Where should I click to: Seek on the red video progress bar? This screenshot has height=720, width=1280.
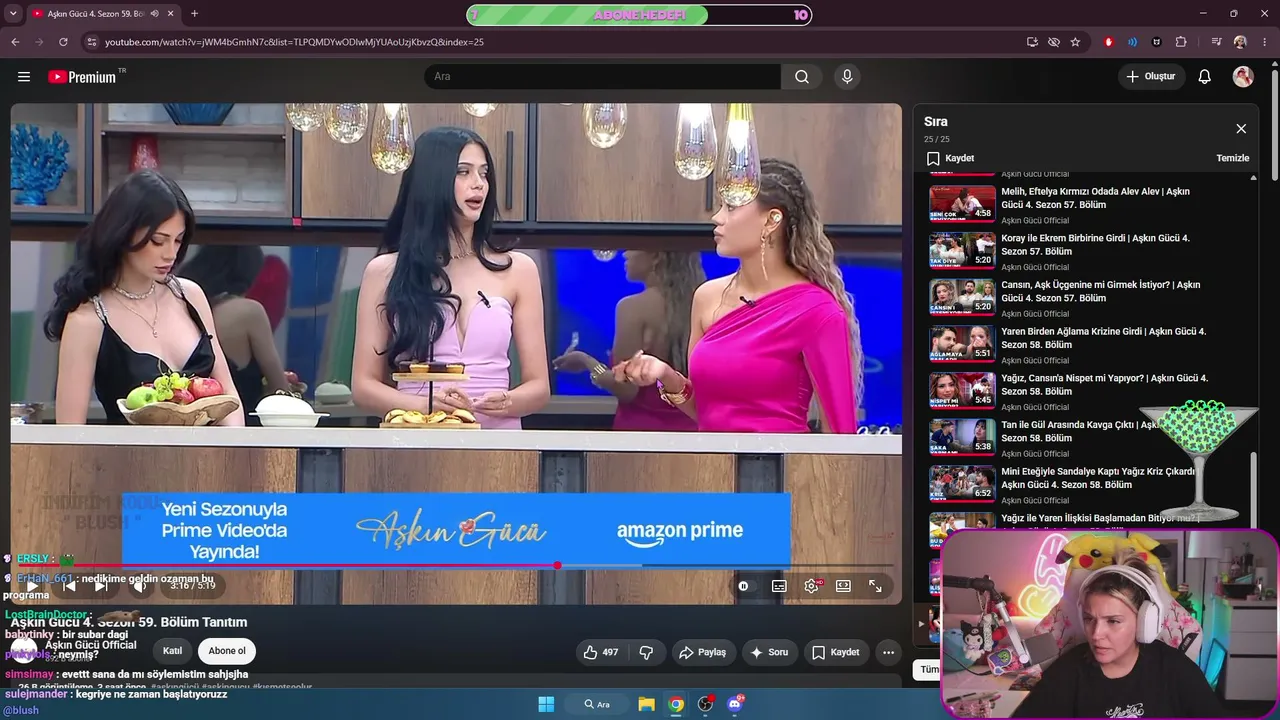[x=456, y=566]
